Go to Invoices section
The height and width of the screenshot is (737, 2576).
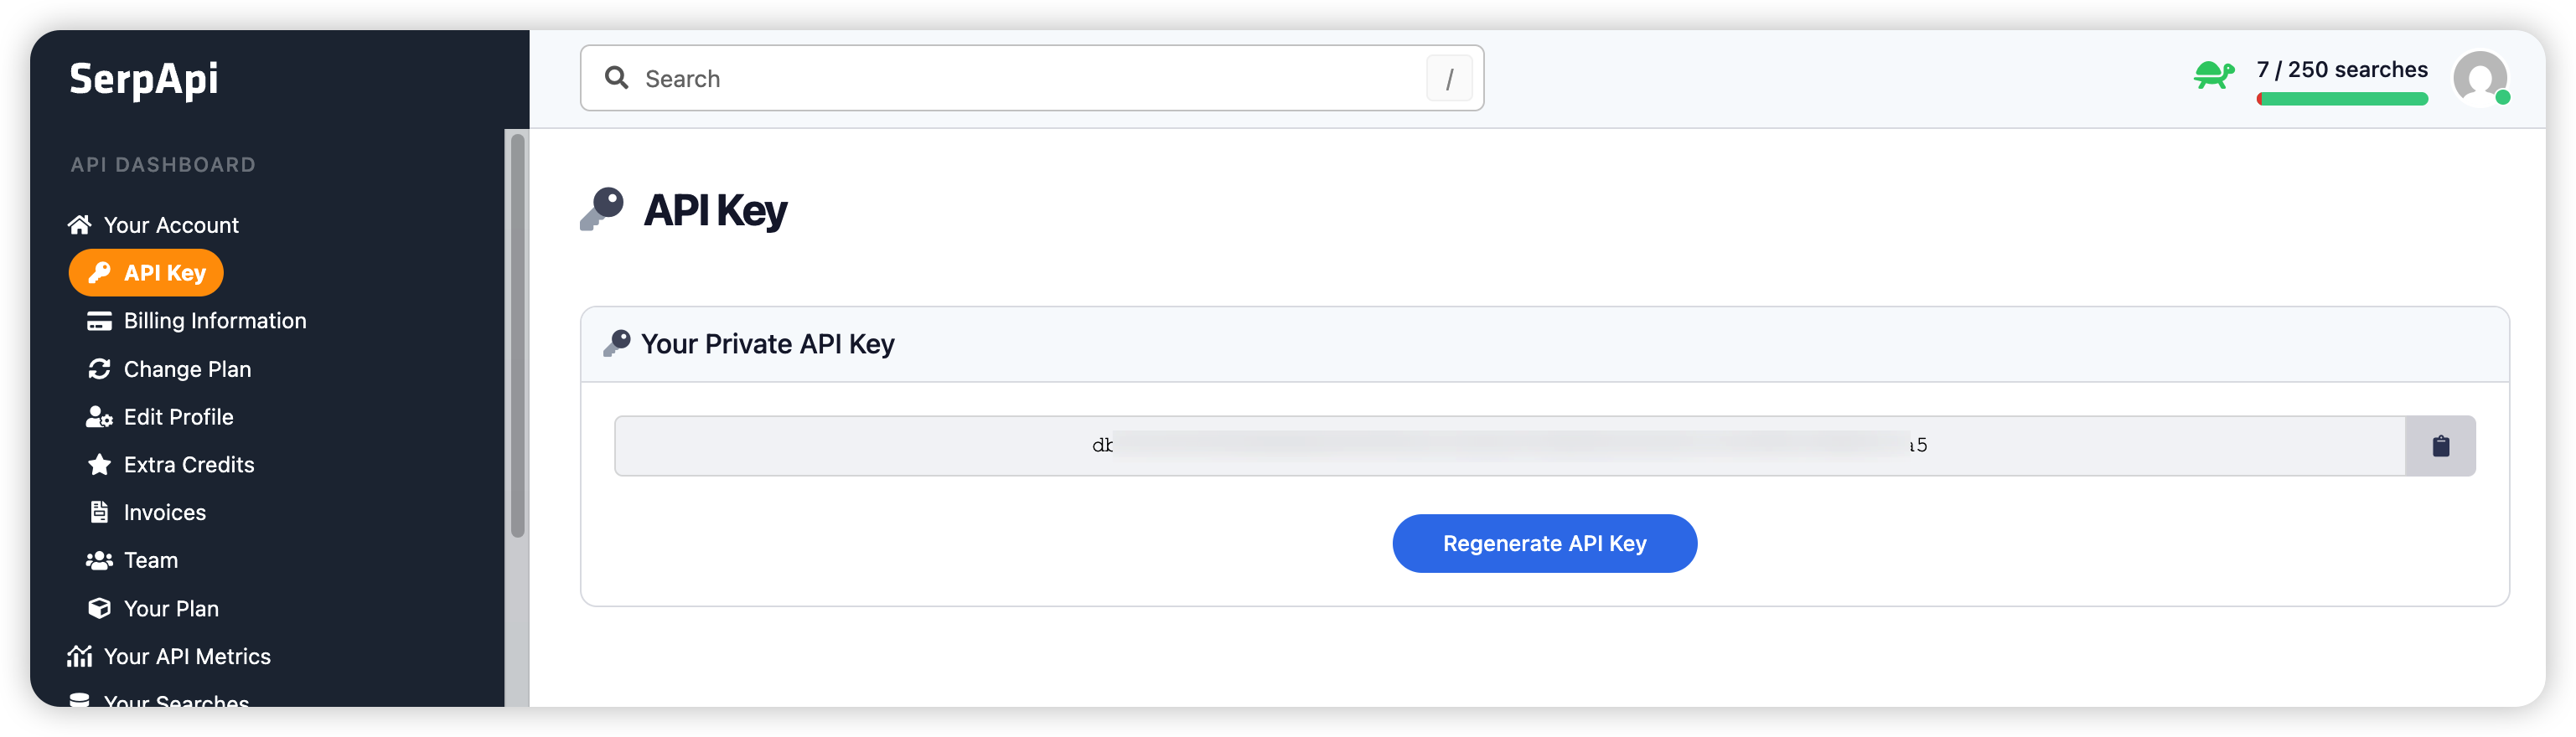pyautogui.click(x=164, y=513)
